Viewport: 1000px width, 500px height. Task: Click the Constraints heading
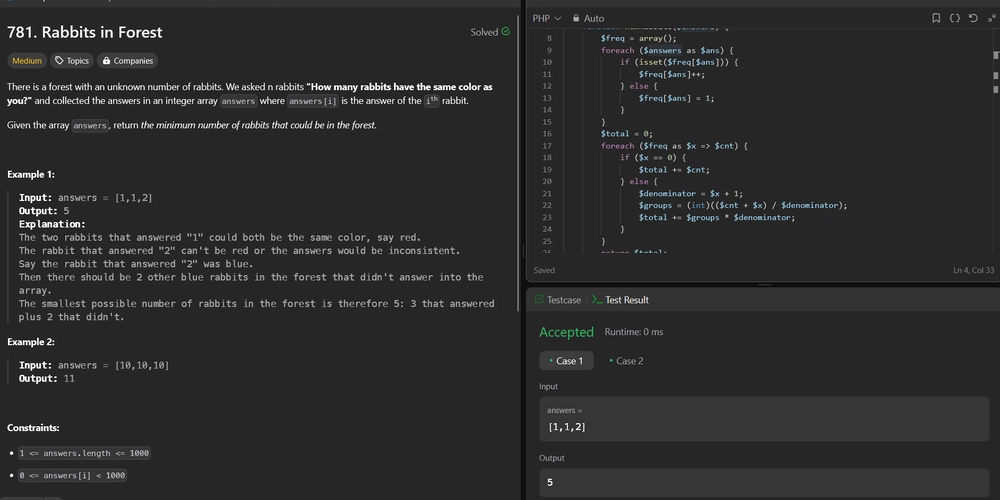(x=33, y=428)
